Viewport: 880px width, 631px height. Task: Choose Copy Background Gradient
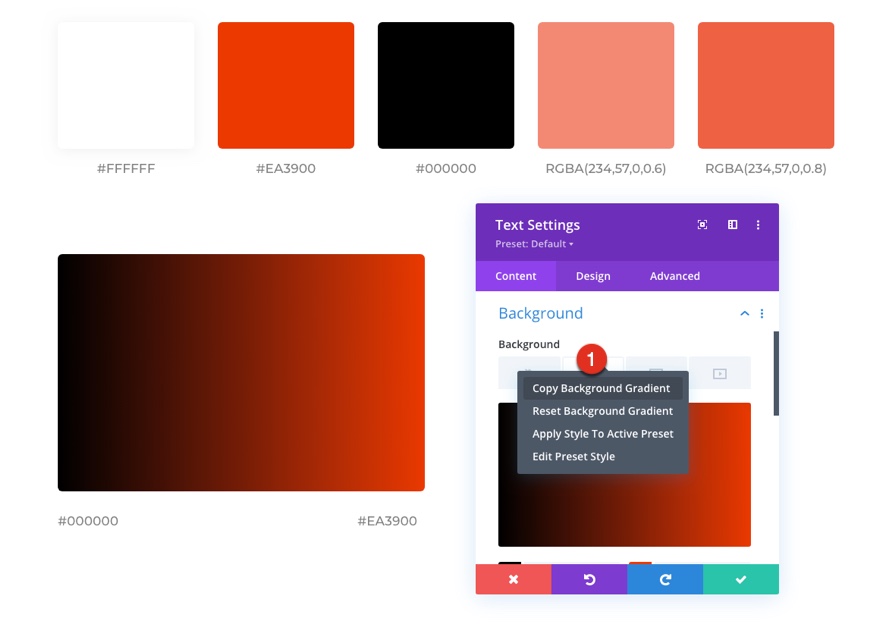pos(602,388)
